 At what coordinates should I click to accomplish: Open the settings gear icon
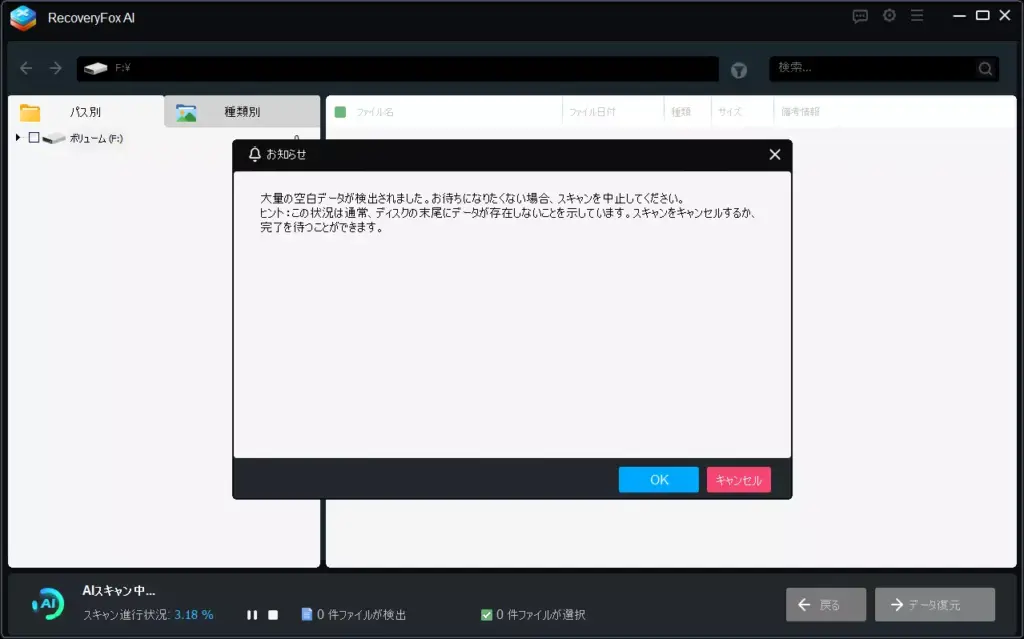click(x=889, y=15)
